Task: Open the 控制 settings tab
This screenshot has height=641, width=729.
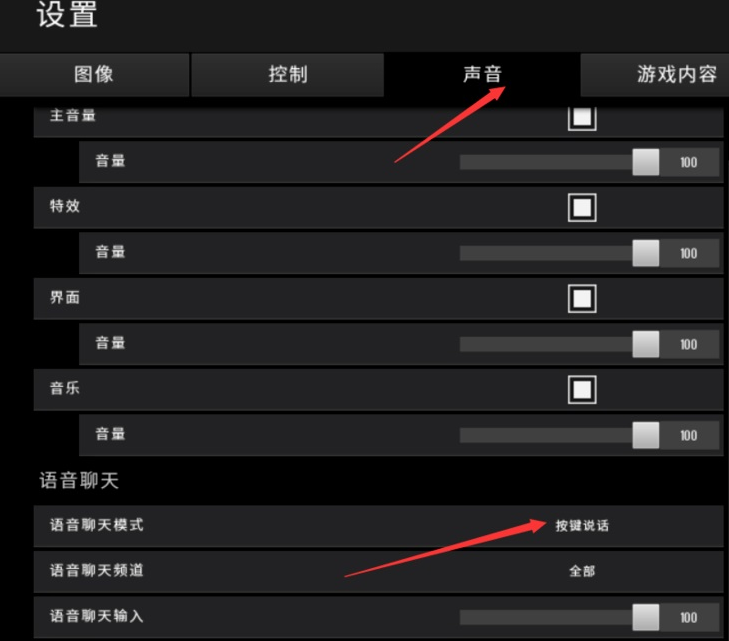Action: (288, 74)
